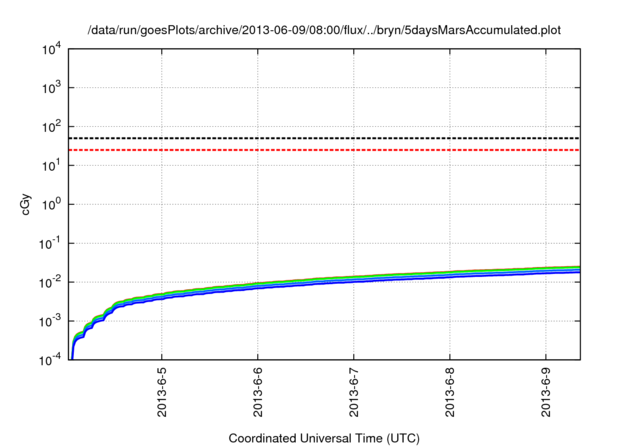Click the 10^4 y-axis tick label
640x448 pixels.
[51, 49]
